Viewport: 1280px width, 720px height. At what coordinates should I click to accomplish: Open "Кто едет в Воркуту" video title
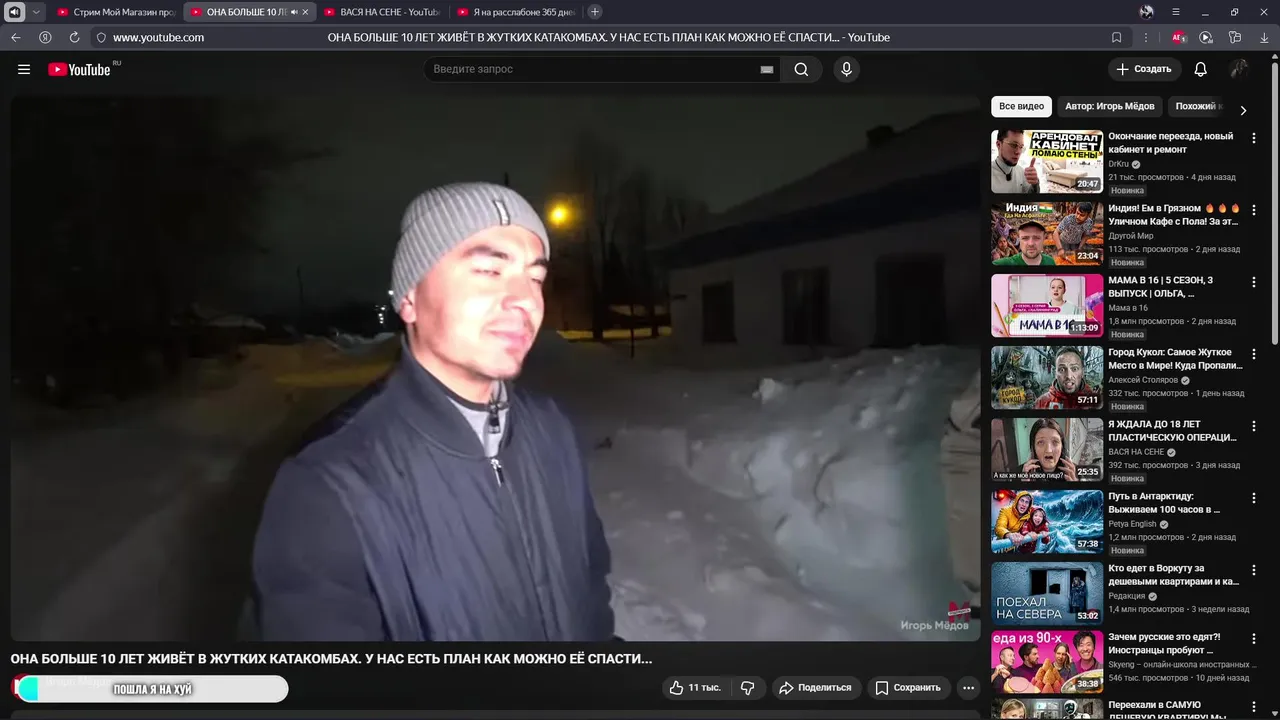(1174, 575)
